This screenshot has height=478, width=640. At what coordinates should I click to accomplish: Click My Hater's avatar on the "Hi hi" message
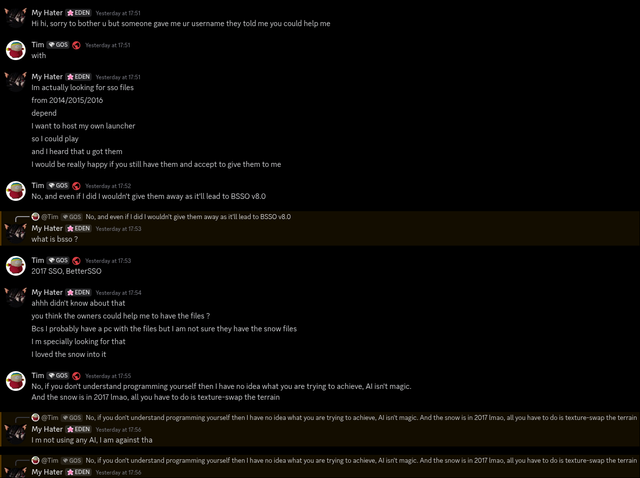pyautogui.click(x=16, y=18)
